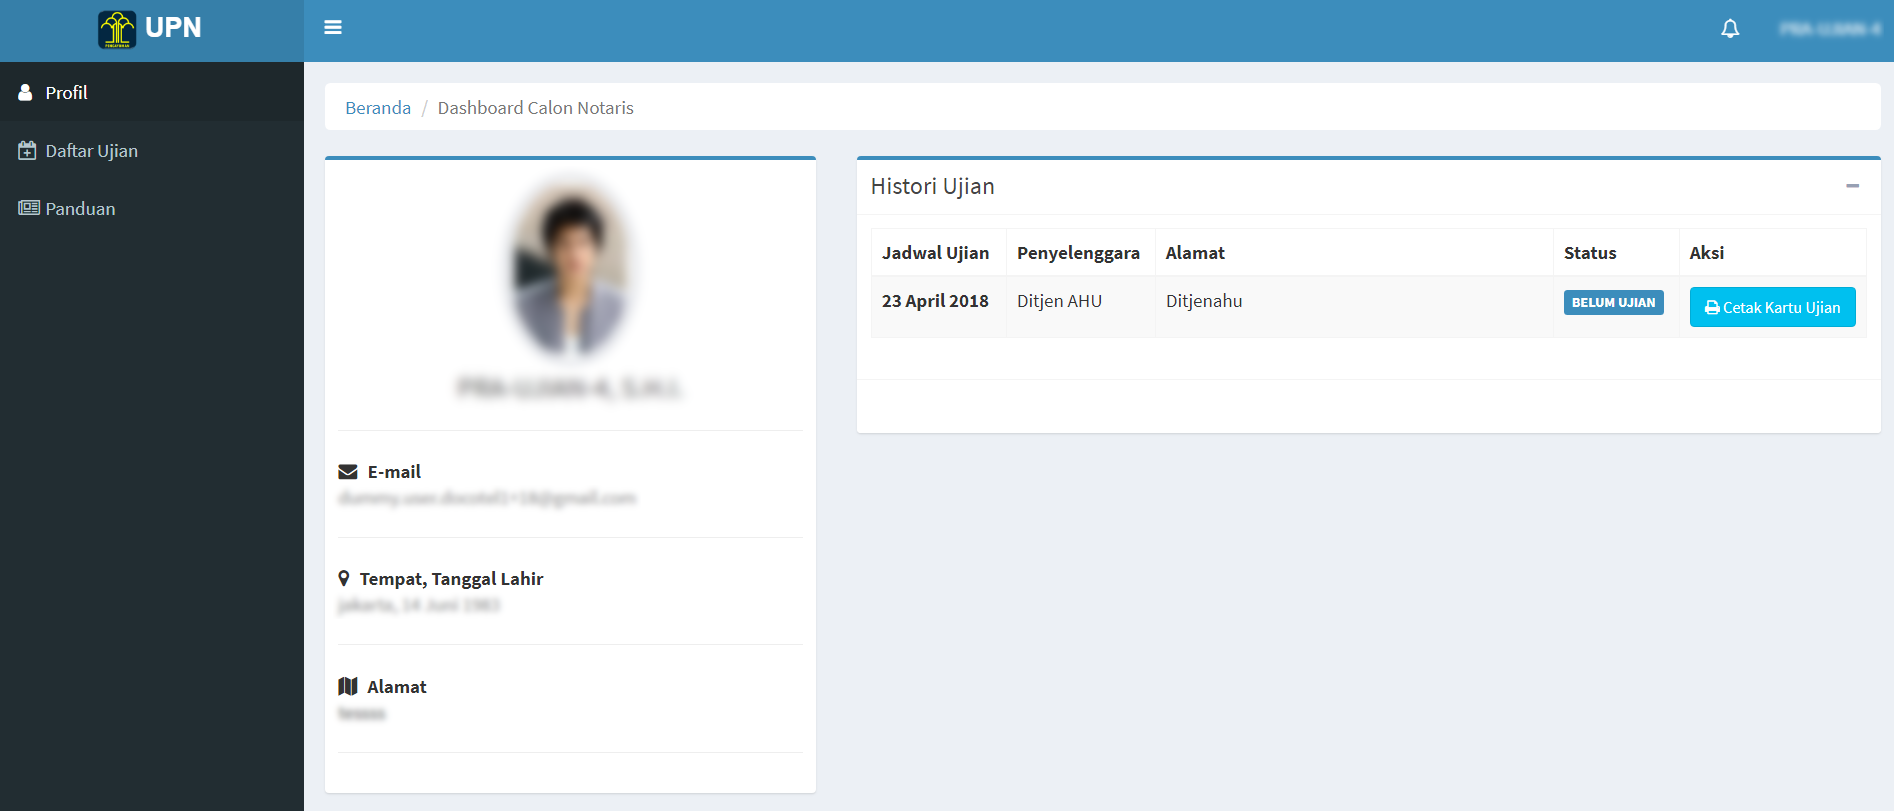Click the location pin icon
Viewport: 1894px width, 811px height.
344,579
